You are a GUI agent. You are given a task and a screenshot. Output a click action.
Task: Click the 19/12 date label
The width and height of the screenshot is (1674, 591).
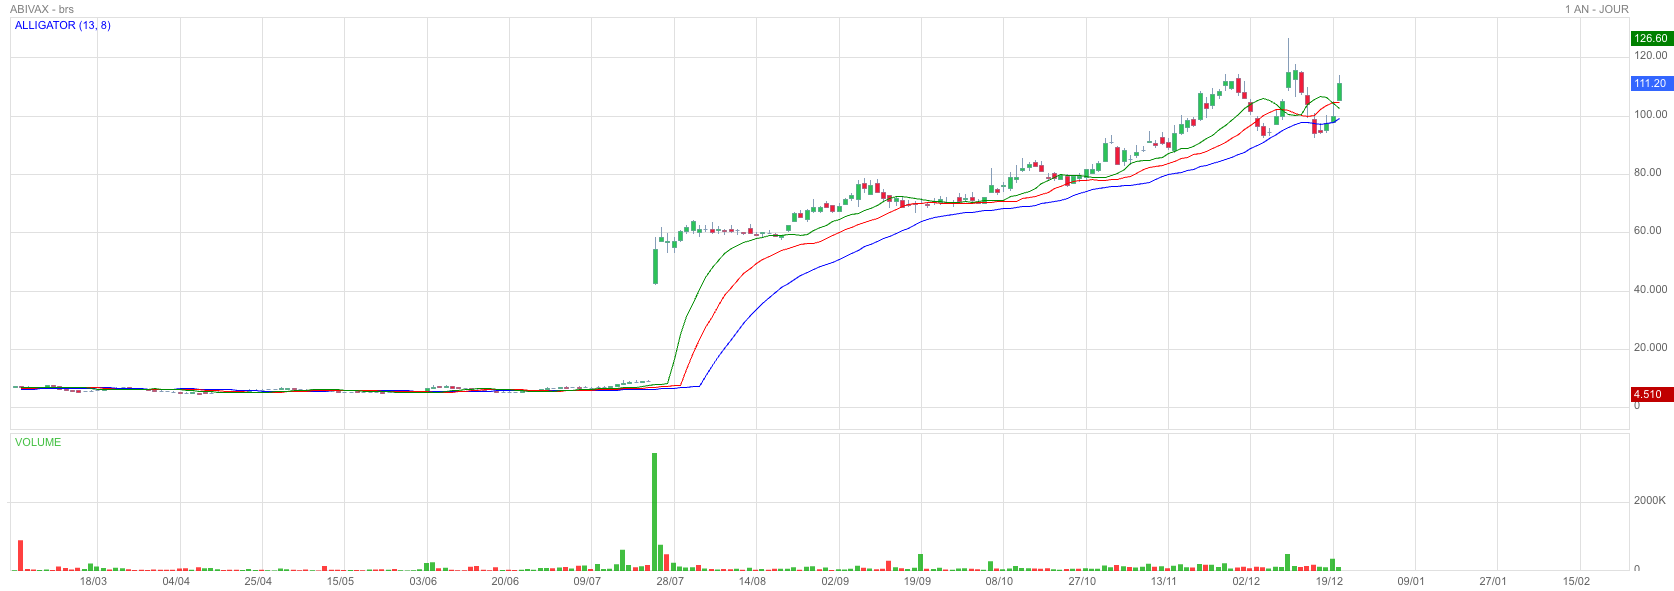coord(1329,581)
